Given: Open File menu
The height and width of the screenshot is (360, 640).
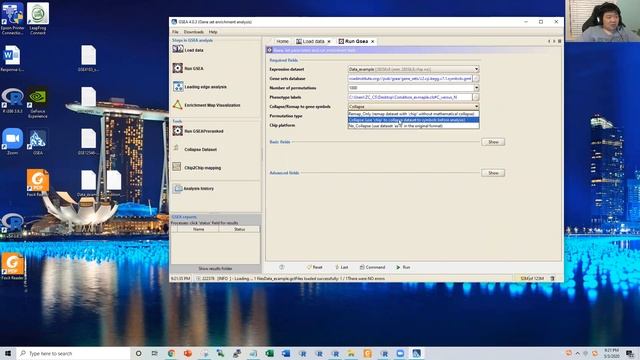Looking at the screenshot, I should click(175, 32).
